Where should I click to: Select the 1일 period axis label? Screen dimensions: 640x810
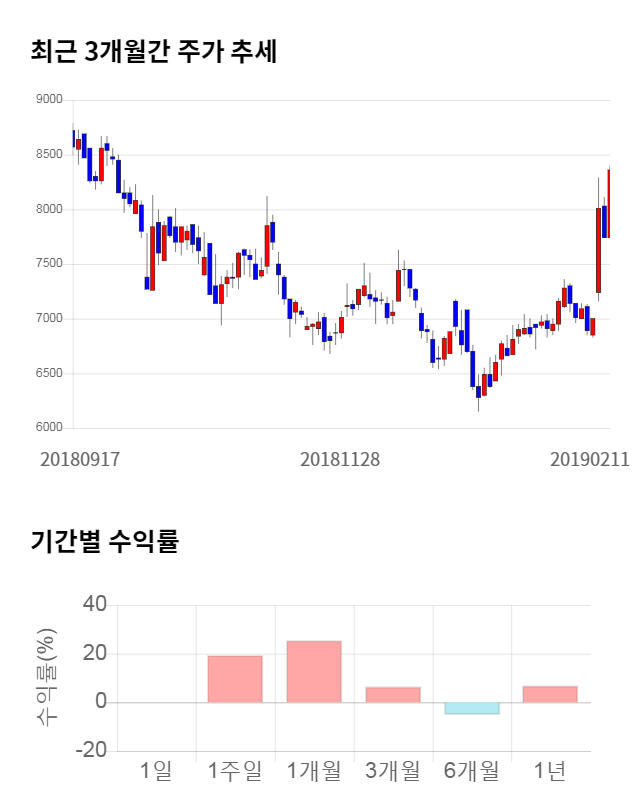[156, 771]
